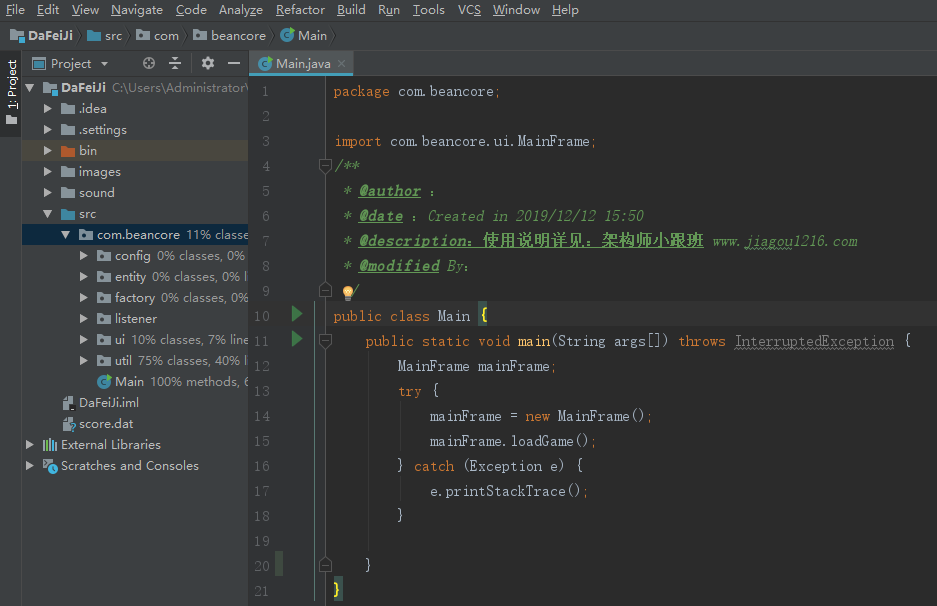937x606 pixels.
Task: Expand the sound folder
Action: [48, 193]
